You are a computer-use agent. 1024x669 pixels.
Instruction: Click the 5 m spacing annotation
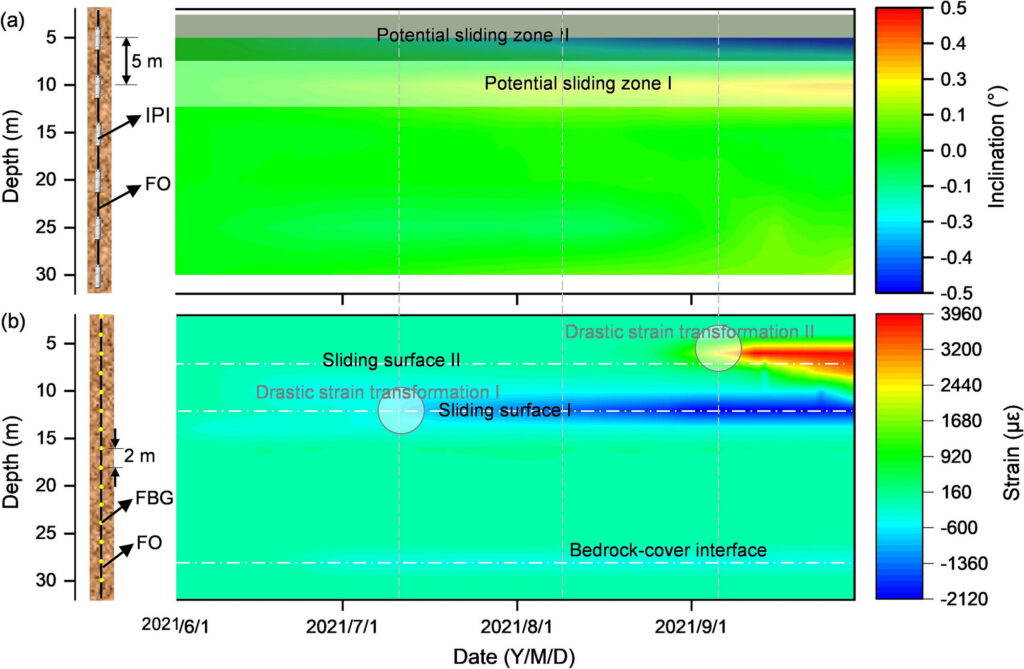[149, 62]
